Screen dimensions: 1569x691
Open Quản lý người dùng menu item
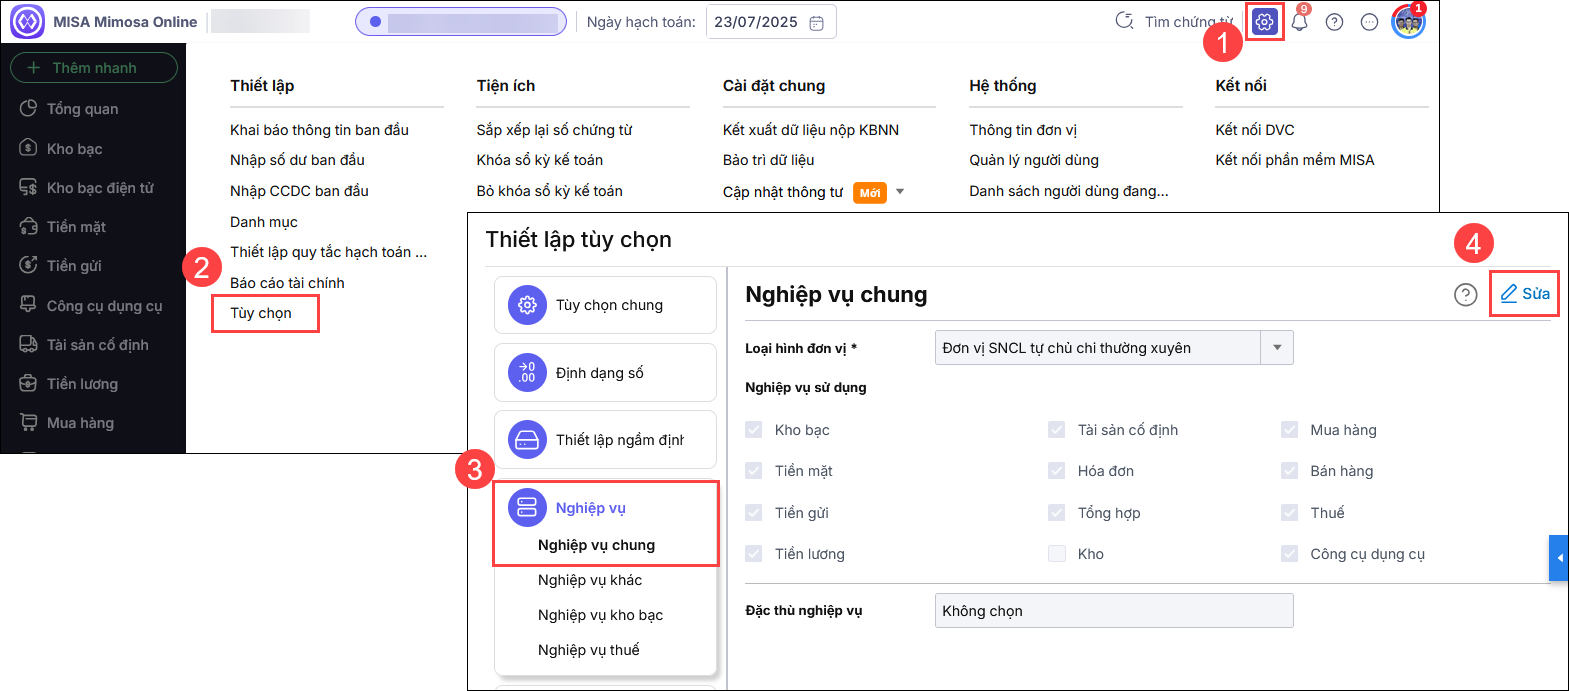pos(1034,160)
